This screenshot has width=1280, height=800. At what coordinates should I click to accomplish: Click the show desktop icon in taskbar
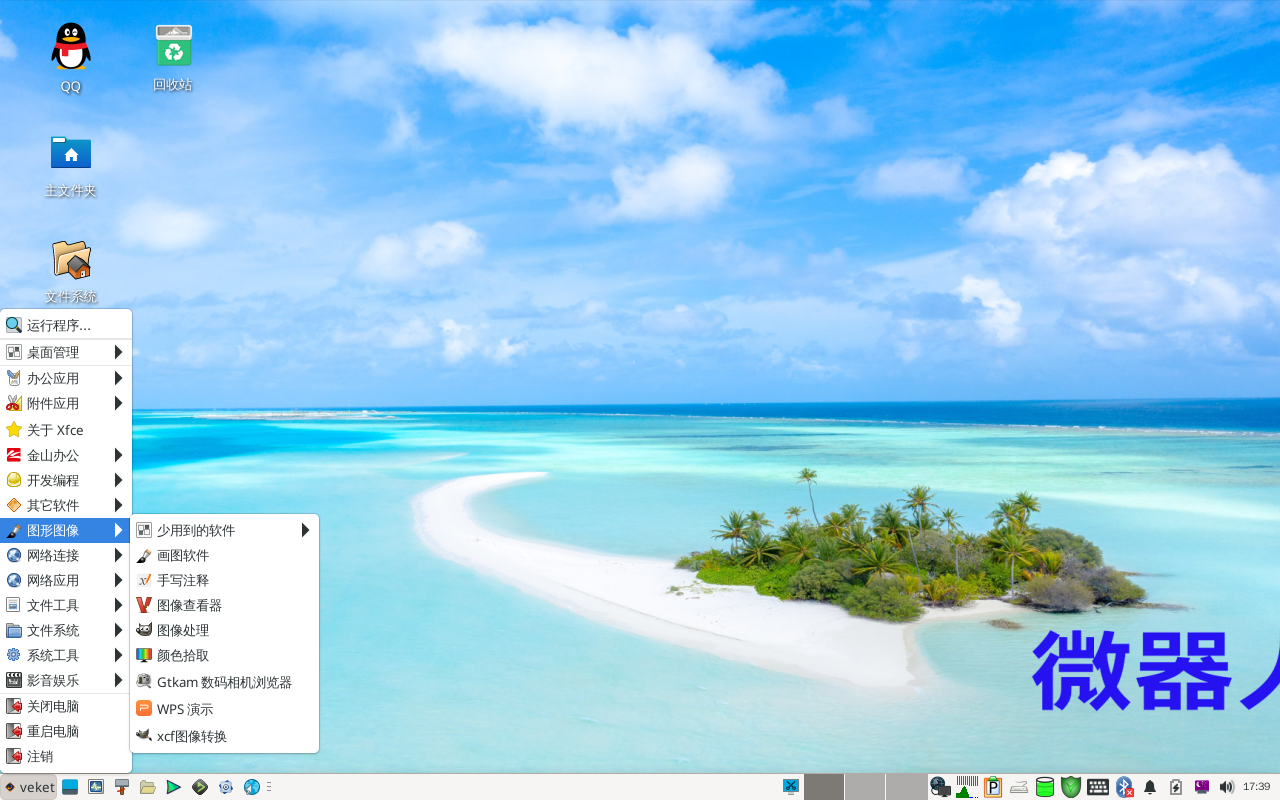pyautogui.click(x=70, y=787)
